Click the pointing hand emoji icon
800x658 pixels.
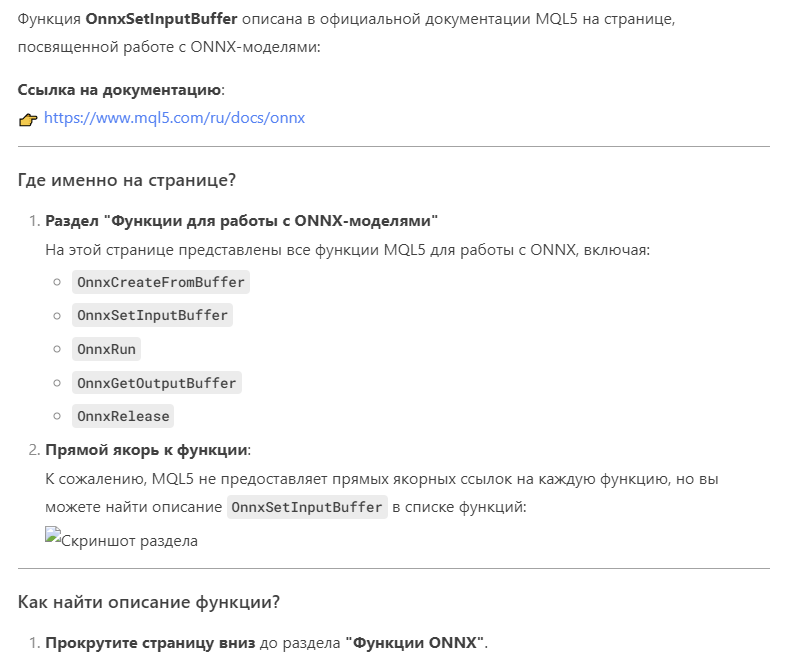tap(28, 119)
